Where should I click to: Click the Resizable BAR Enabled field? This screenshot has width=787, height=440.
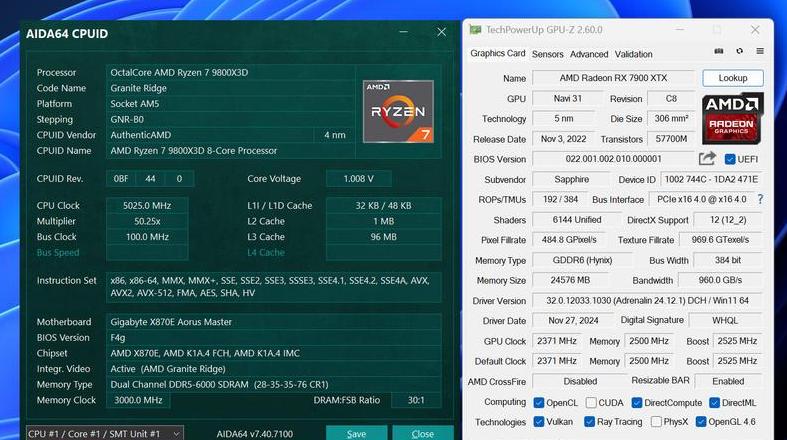tap(728, 381)
